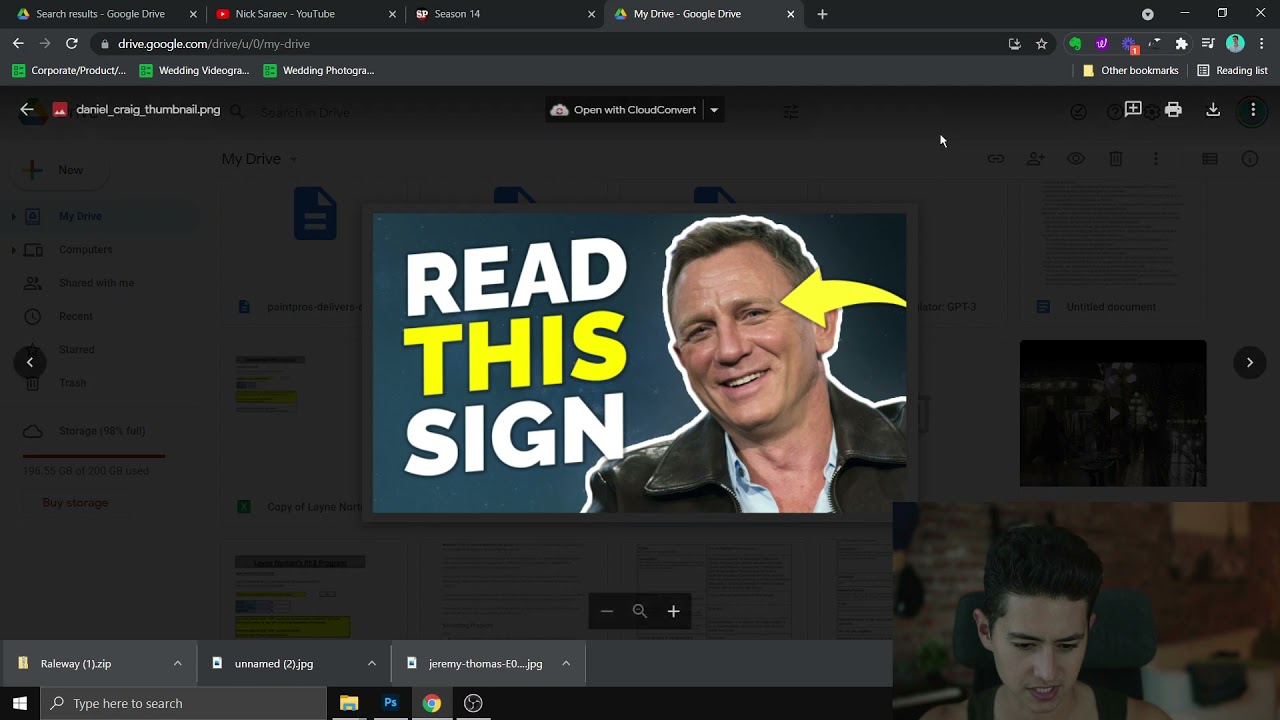This screenshot has width=1280, height=720.
Task: Switch Drive to list view layout
Action: (1209, 158)
